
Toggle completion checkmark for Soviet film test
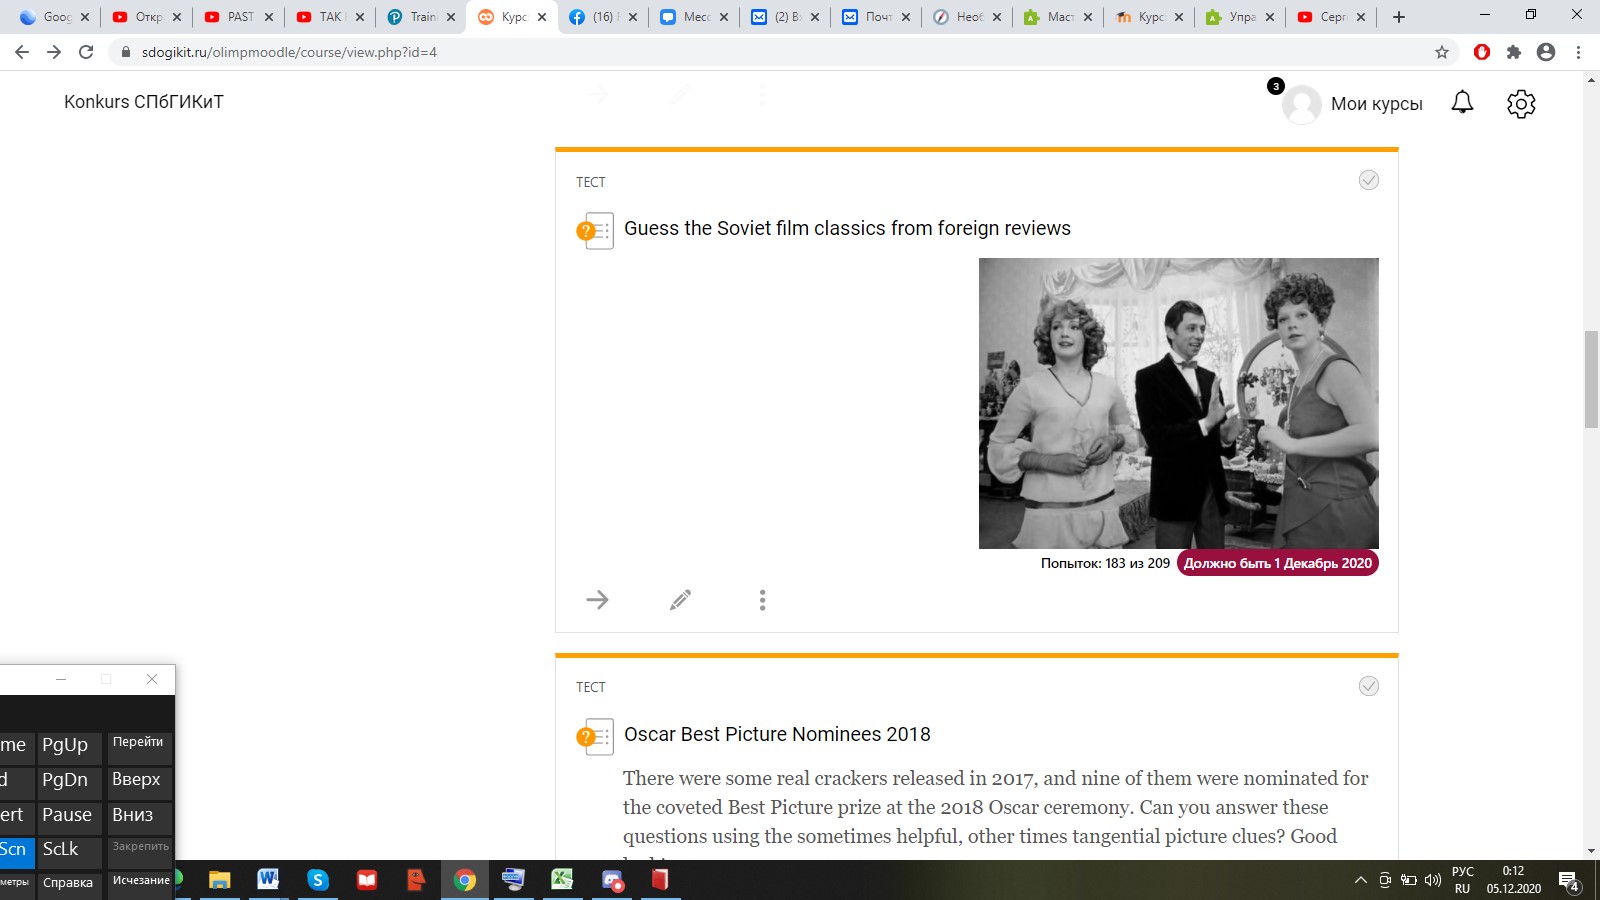point(1369,180)
